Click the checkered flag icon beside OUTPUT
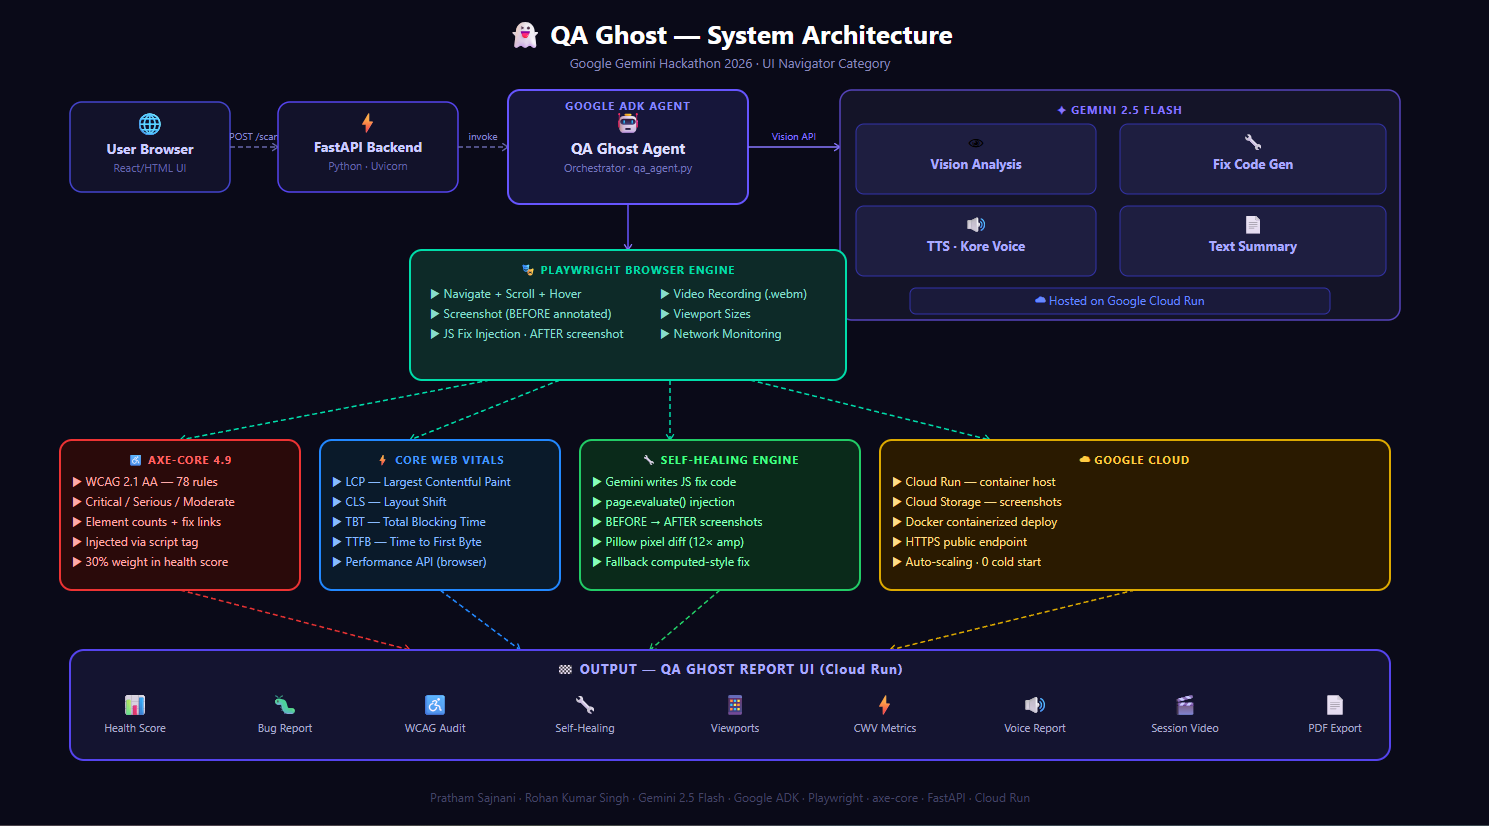Screen dimensions: 1489x826 [x=566, y=669]
